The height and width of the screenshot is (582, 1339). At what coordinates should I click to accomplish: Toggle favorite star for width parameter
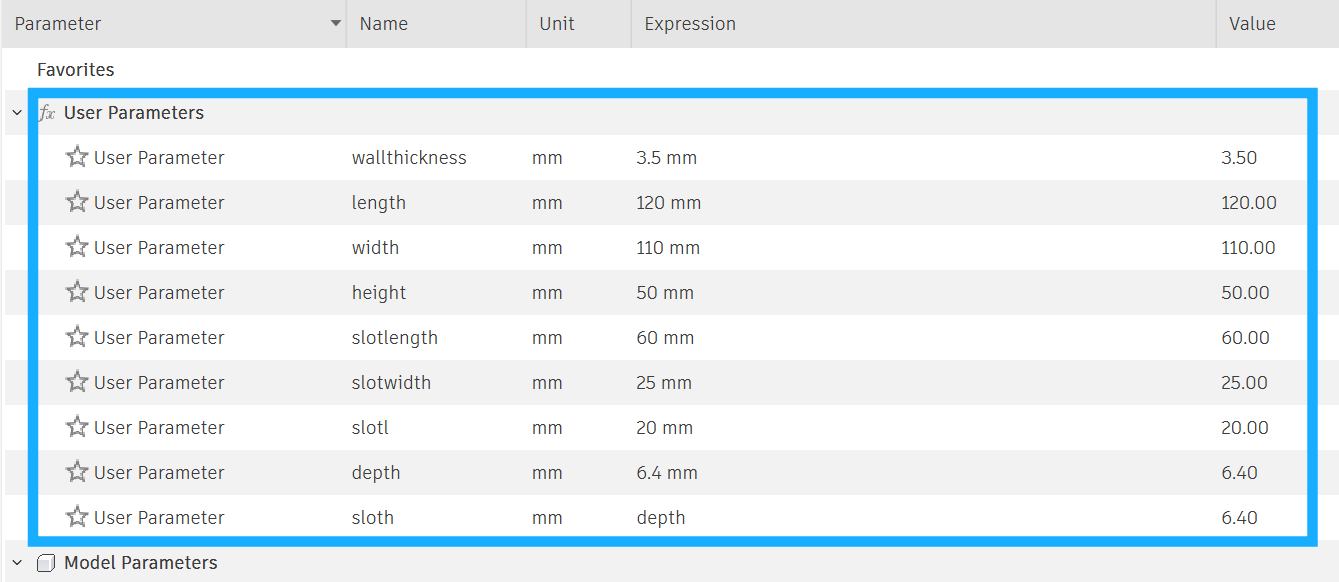coord(77,247)
